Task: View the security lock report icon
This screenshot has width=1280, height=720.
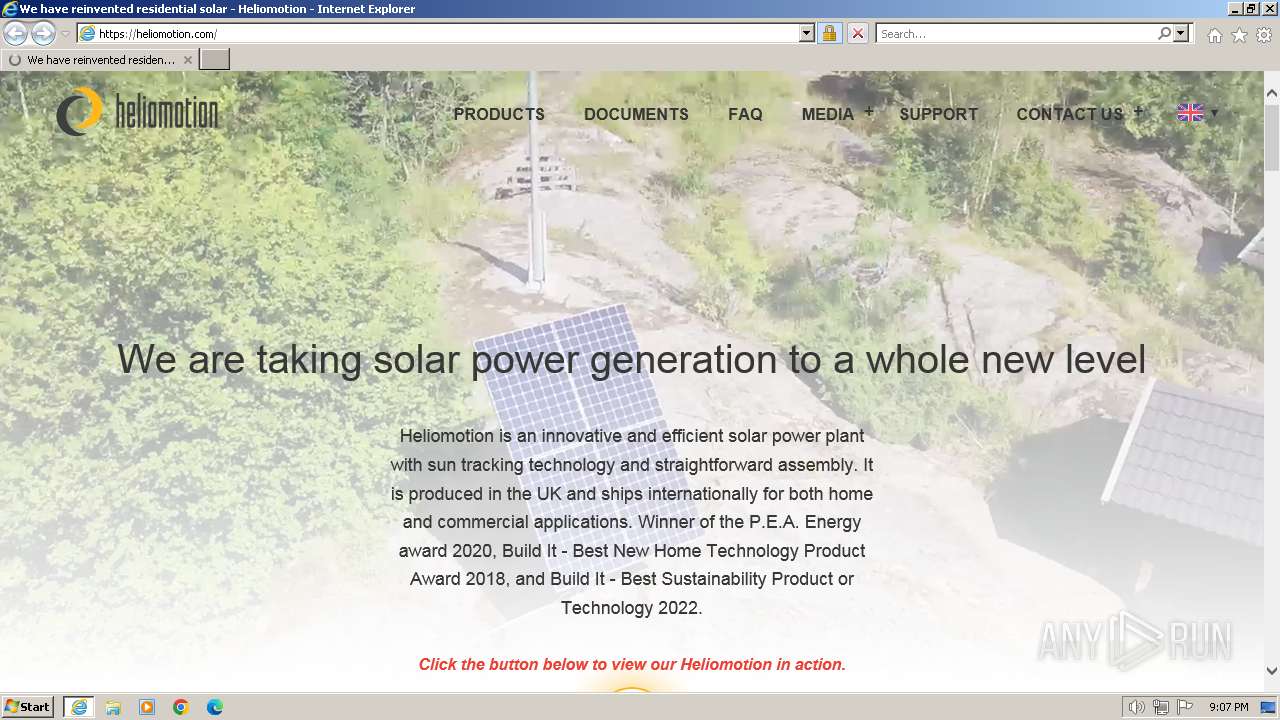Action: click(x=829, y=33)
